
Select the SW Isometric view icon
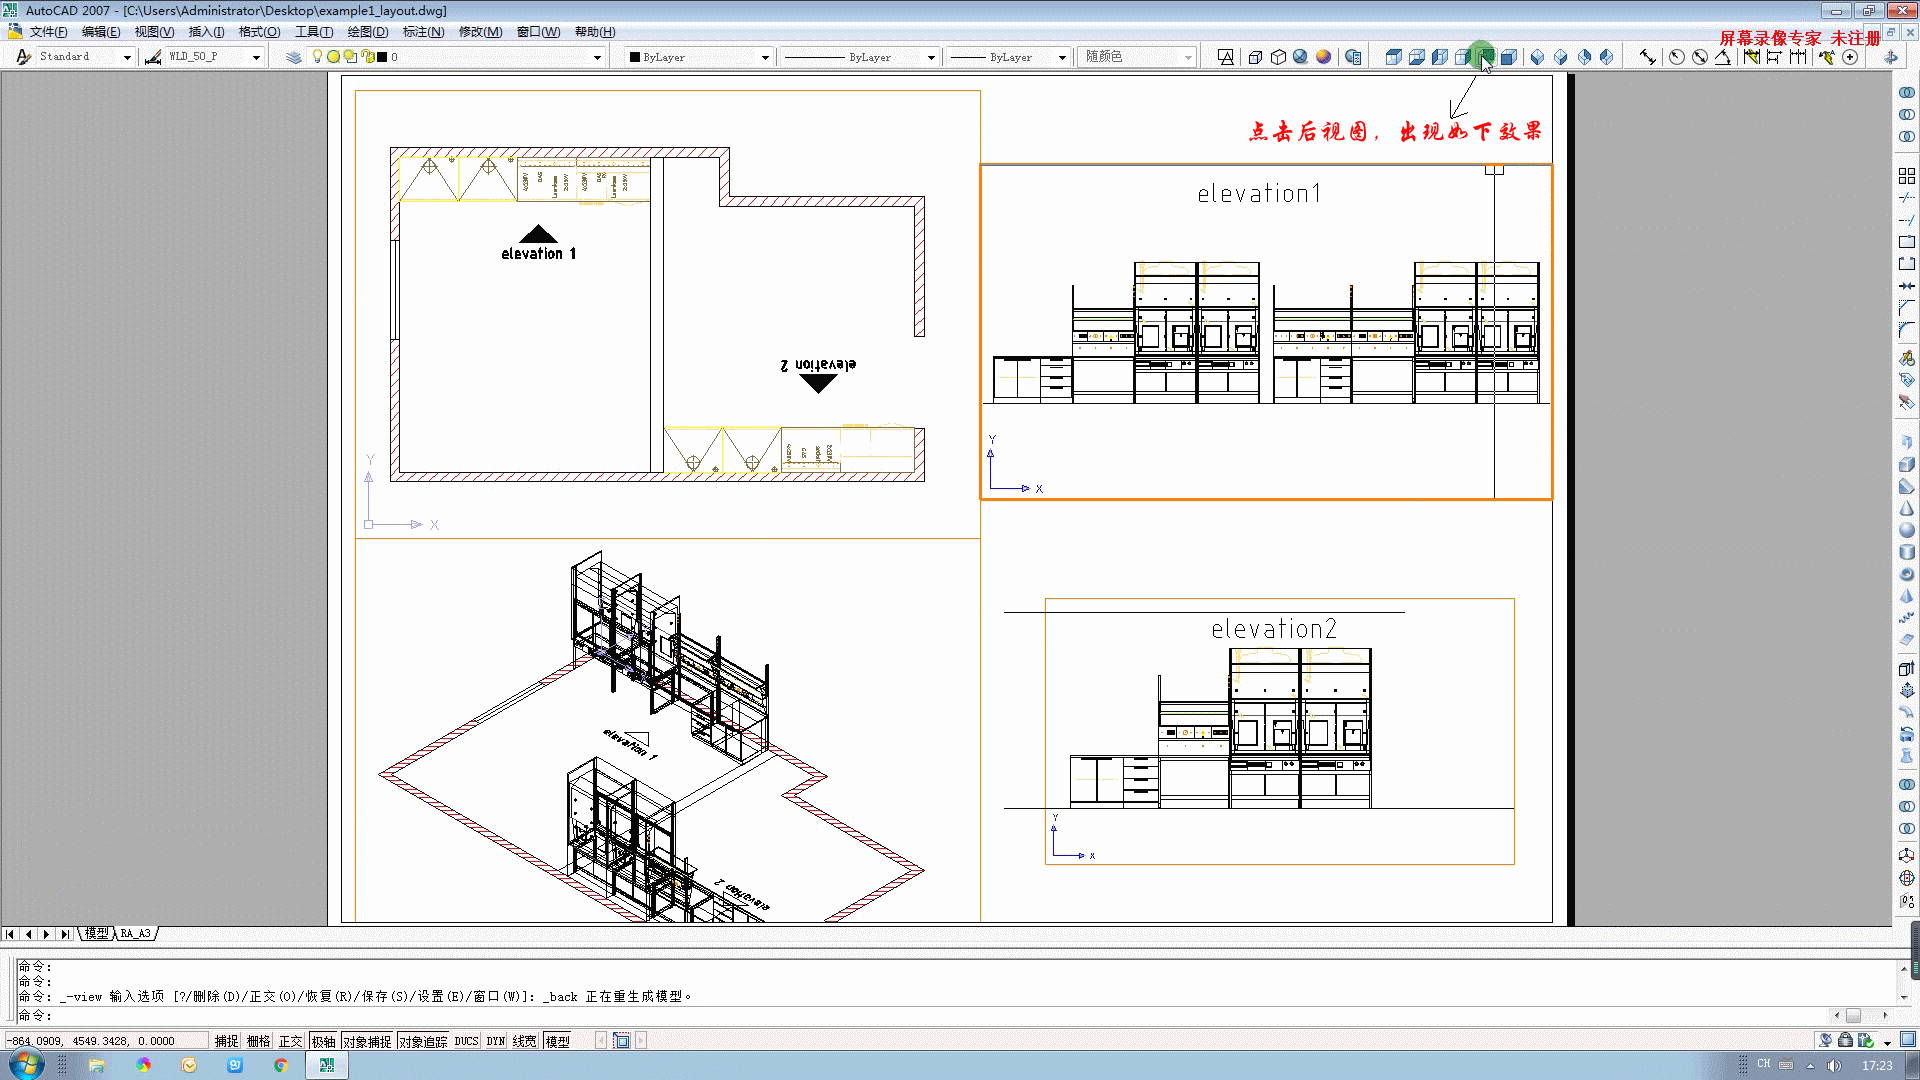tap(1538, 57)
